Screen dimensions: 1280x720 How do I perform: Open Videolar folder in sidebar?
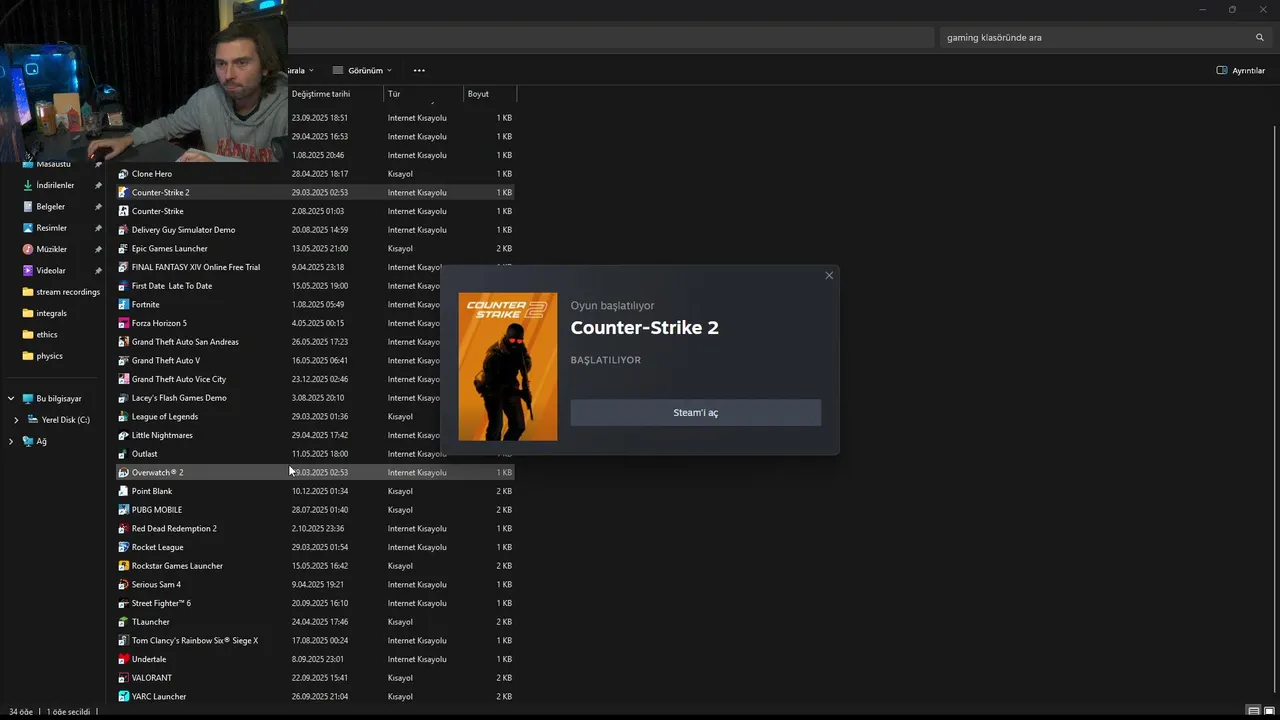(x=50, y=270)
